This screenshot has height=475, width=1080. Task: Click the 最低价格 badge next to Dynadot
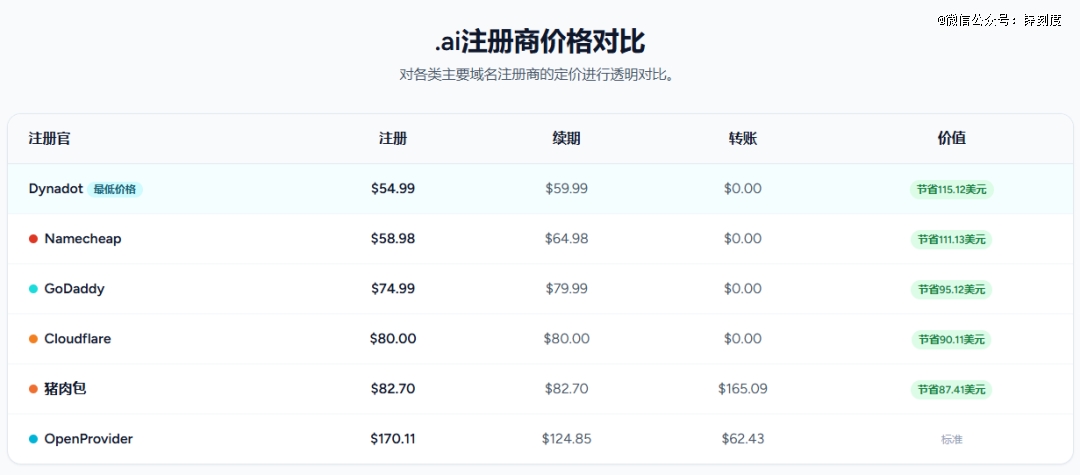[115, 189]
